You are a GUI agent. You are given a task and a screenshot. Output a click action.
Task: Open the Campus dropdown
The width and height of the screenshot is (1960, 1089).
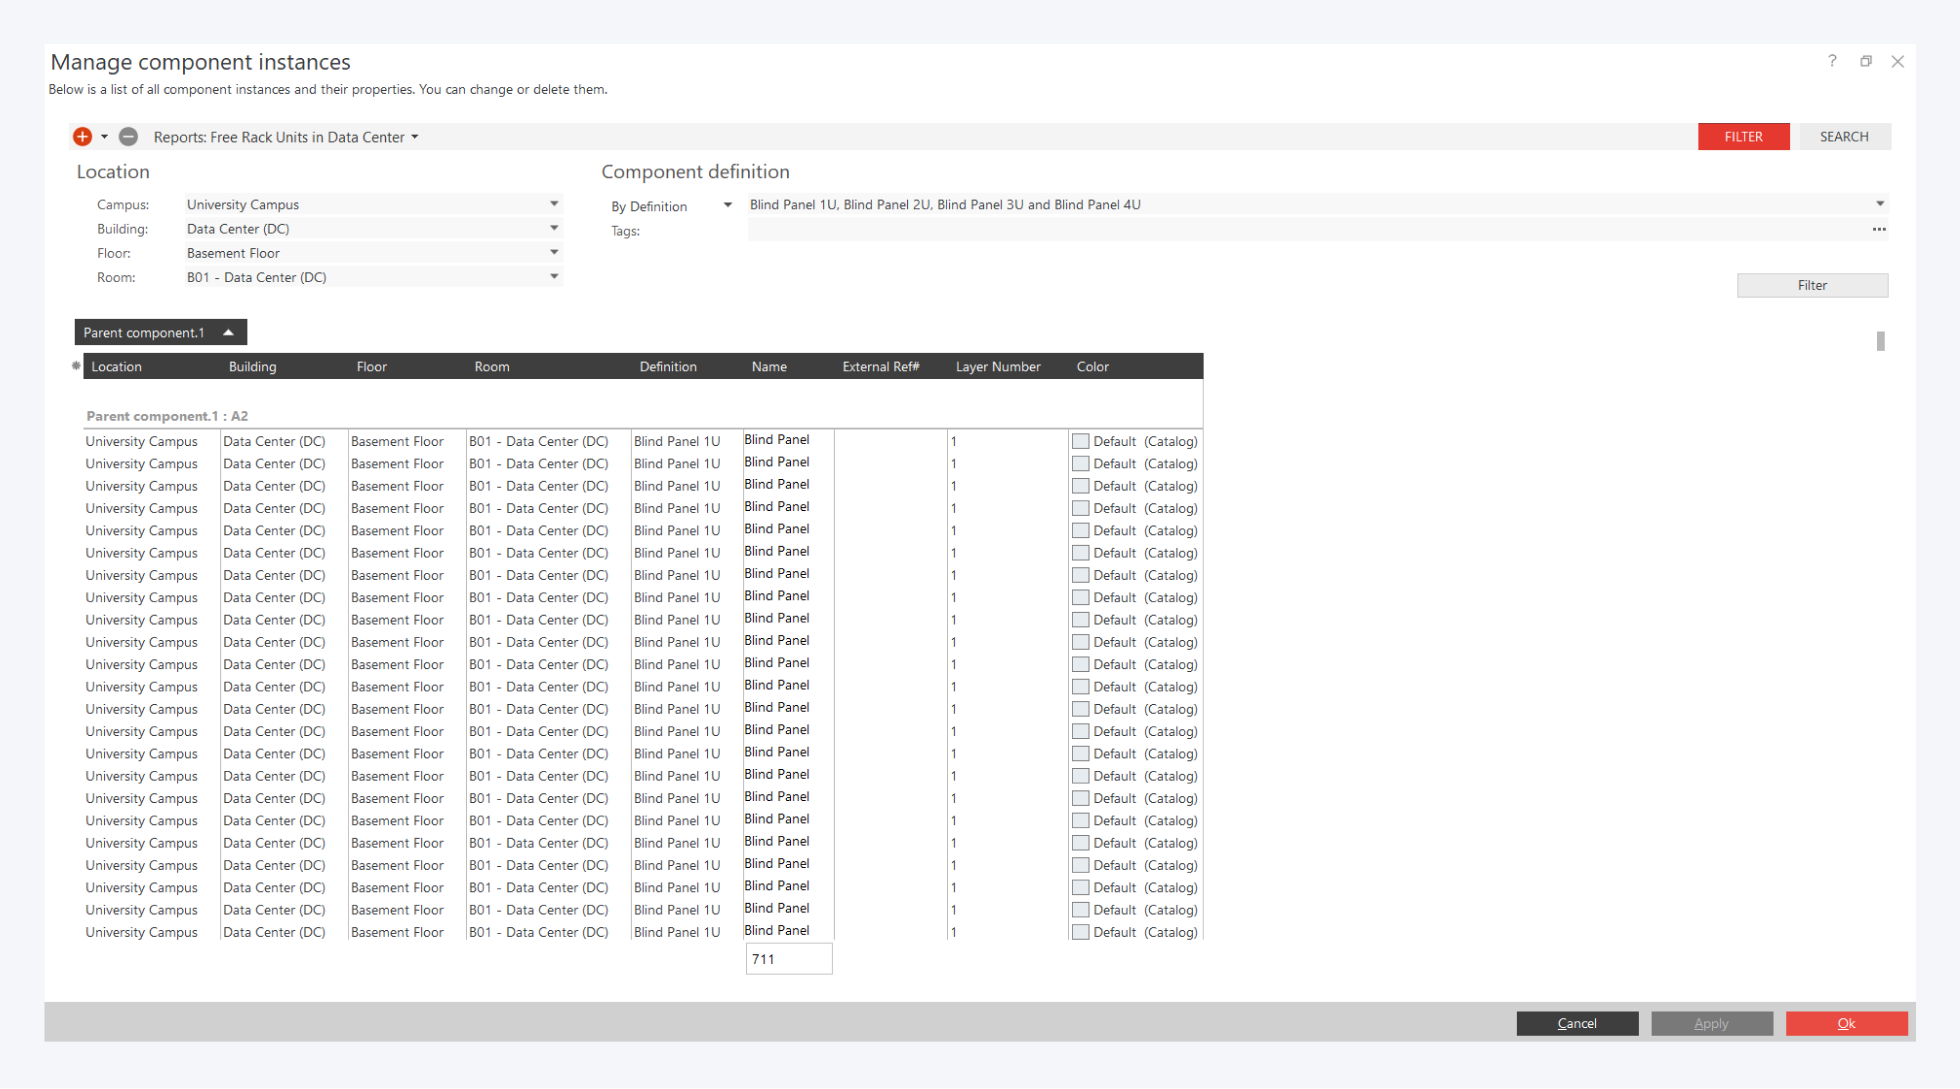(554, 204)
